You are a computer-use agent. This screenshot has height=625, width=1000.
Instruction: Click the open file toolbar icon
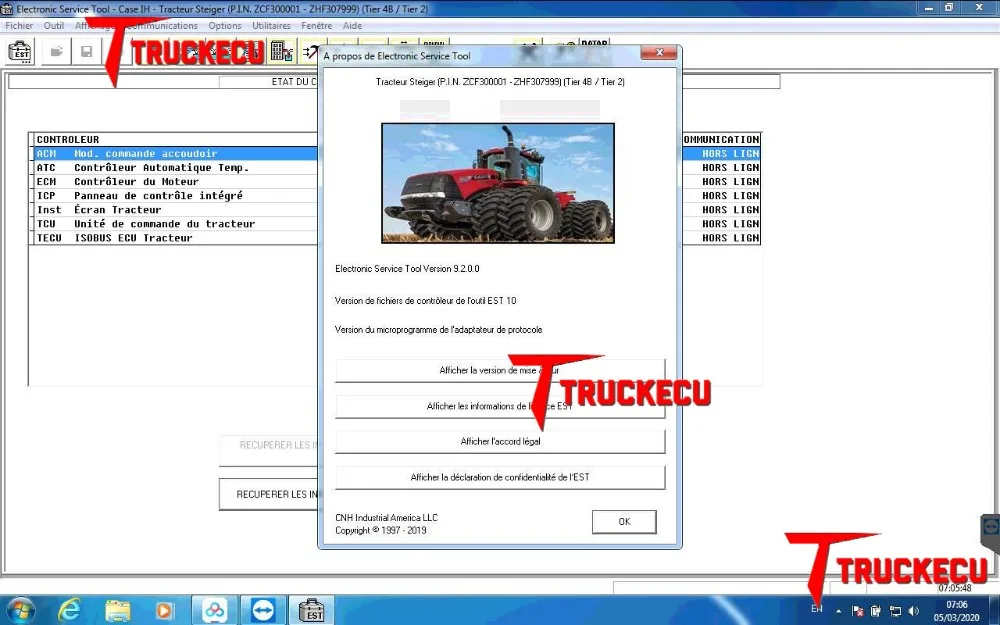[56, 52]
